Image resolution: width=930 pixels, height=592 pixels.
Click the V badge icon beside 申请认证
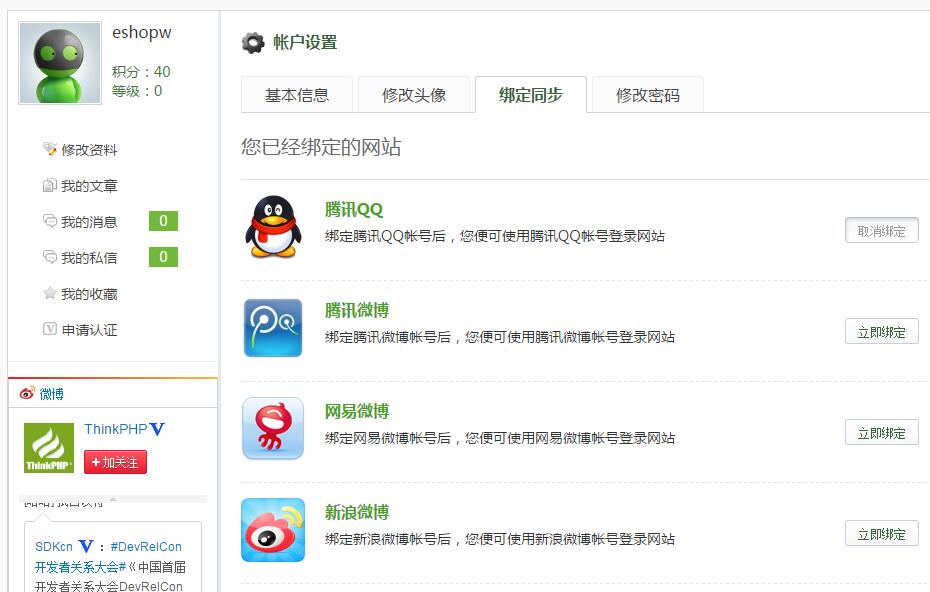click(x=50, y=329)
